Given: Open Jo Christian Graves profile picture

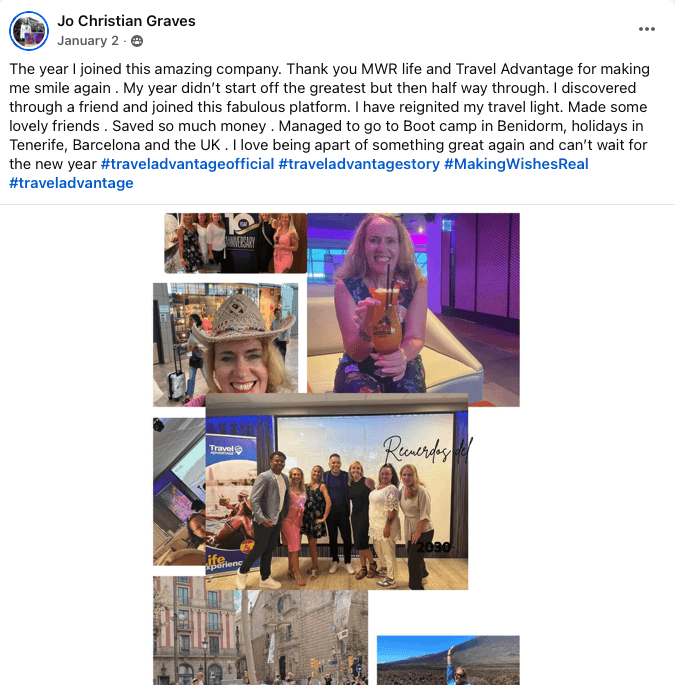Looking at the screenshot, I should 29,31.
